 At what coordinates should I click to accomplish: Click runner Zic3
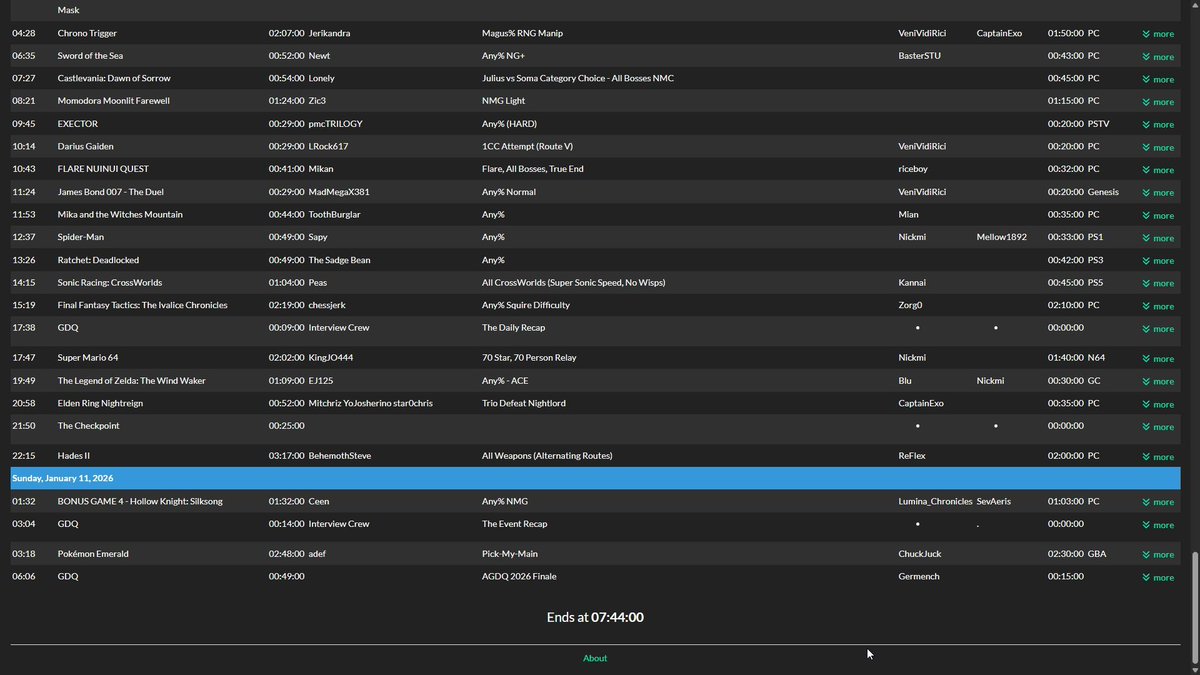click(x=317, y=101)
